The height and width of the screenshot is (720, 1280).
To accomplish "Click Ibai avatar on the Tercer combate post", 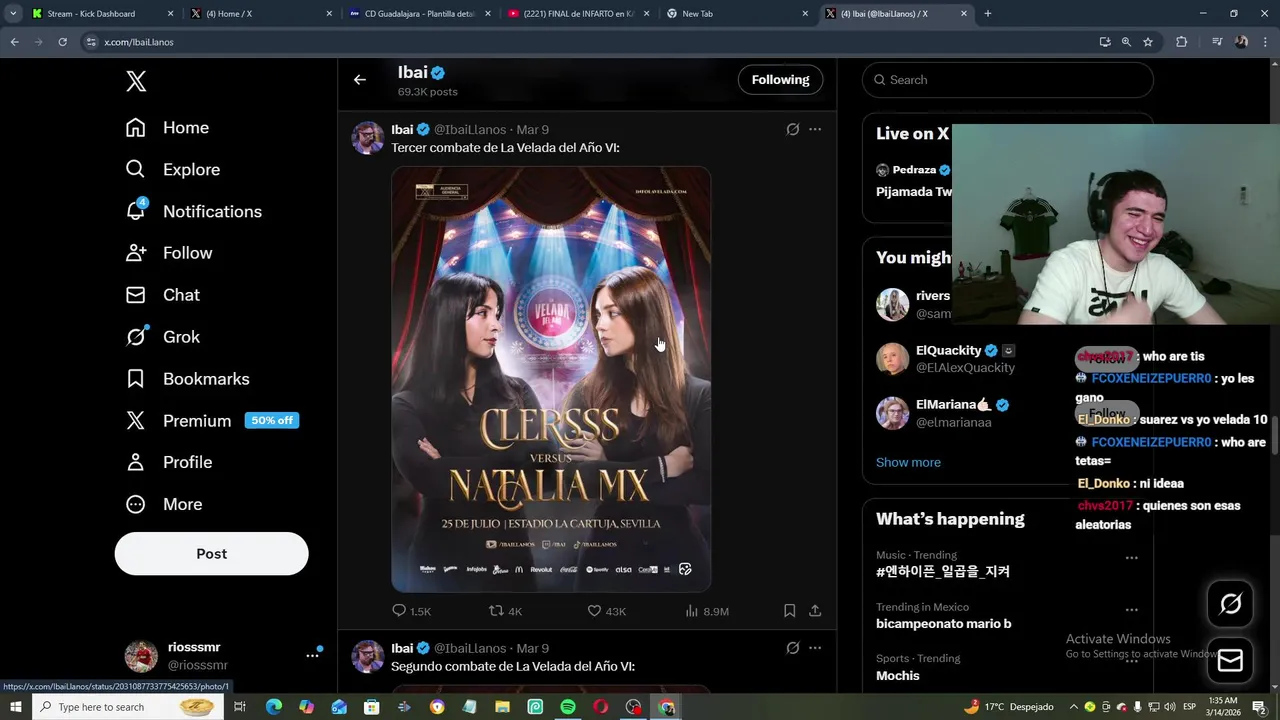I will pyautogui.click(x=368, y=138).
